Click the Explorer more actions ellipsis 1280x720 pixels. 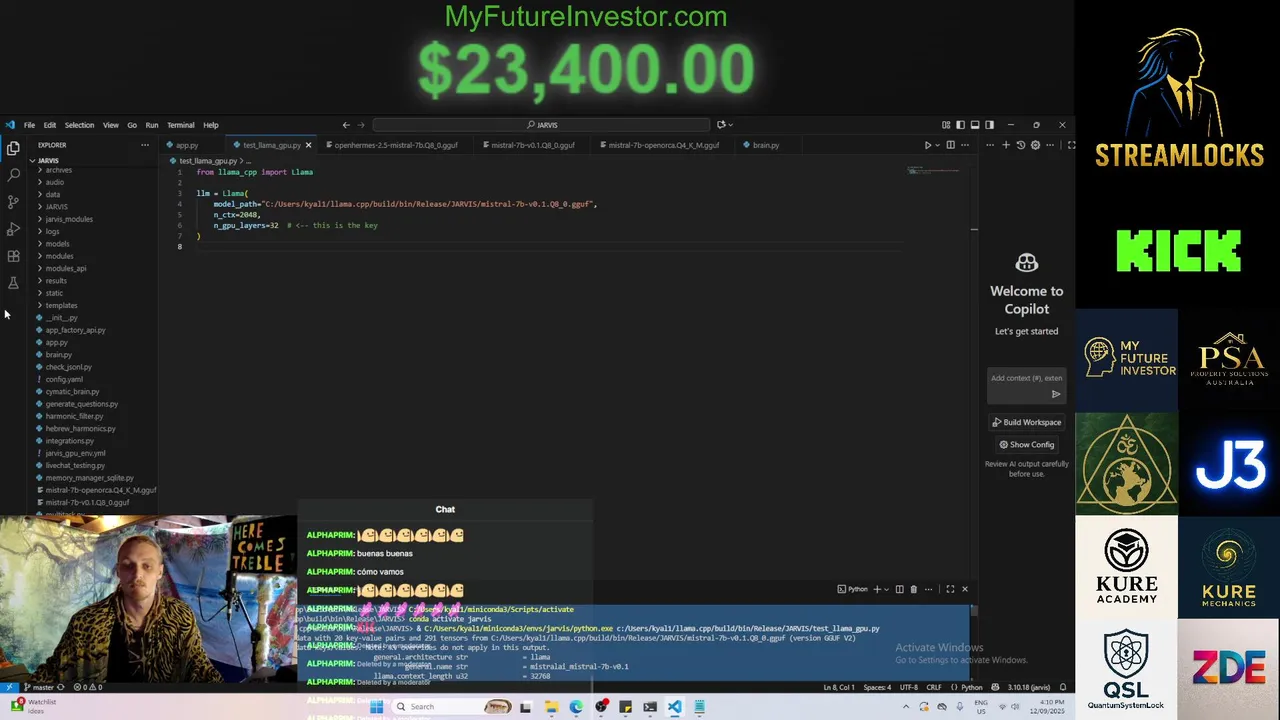144,145
